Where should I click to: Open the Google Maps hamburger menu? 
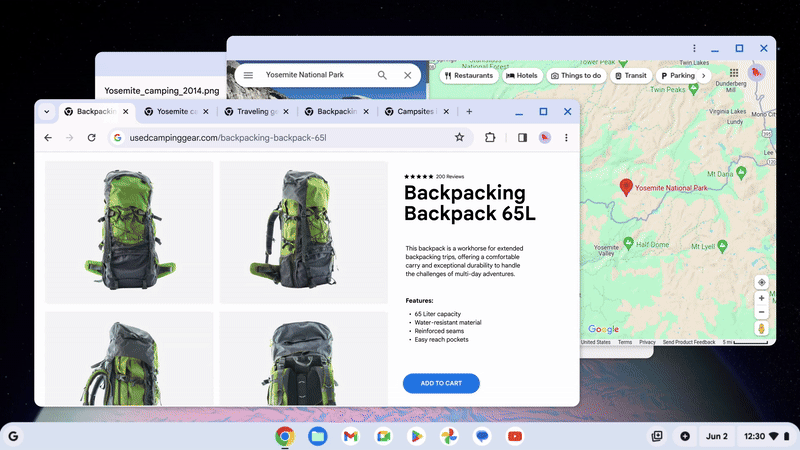(x=247, y=75)
